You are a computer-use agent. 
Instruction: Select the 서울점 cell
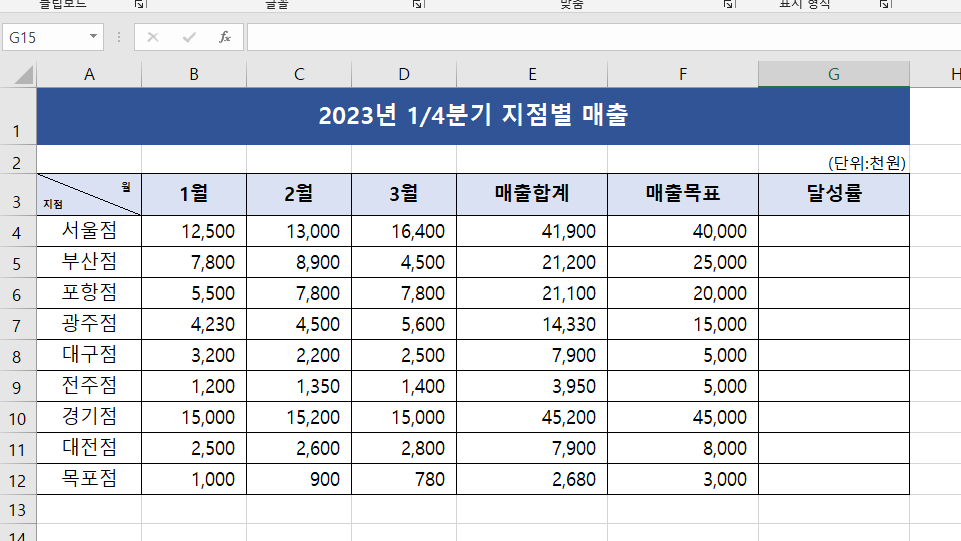pyautogui.click(x=89, y=231)
